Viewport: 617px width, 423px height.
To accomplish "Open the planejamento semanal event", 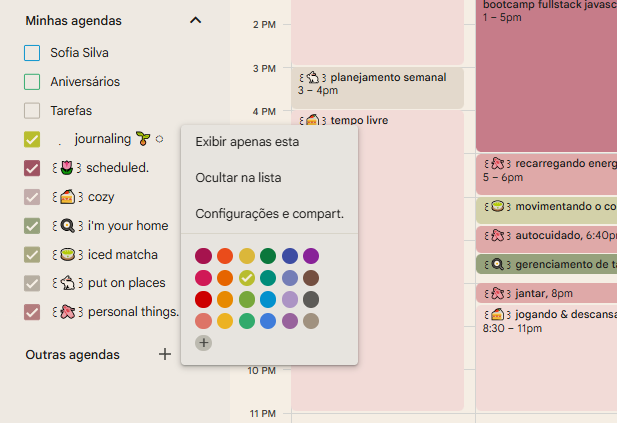I will coord(377,88).
